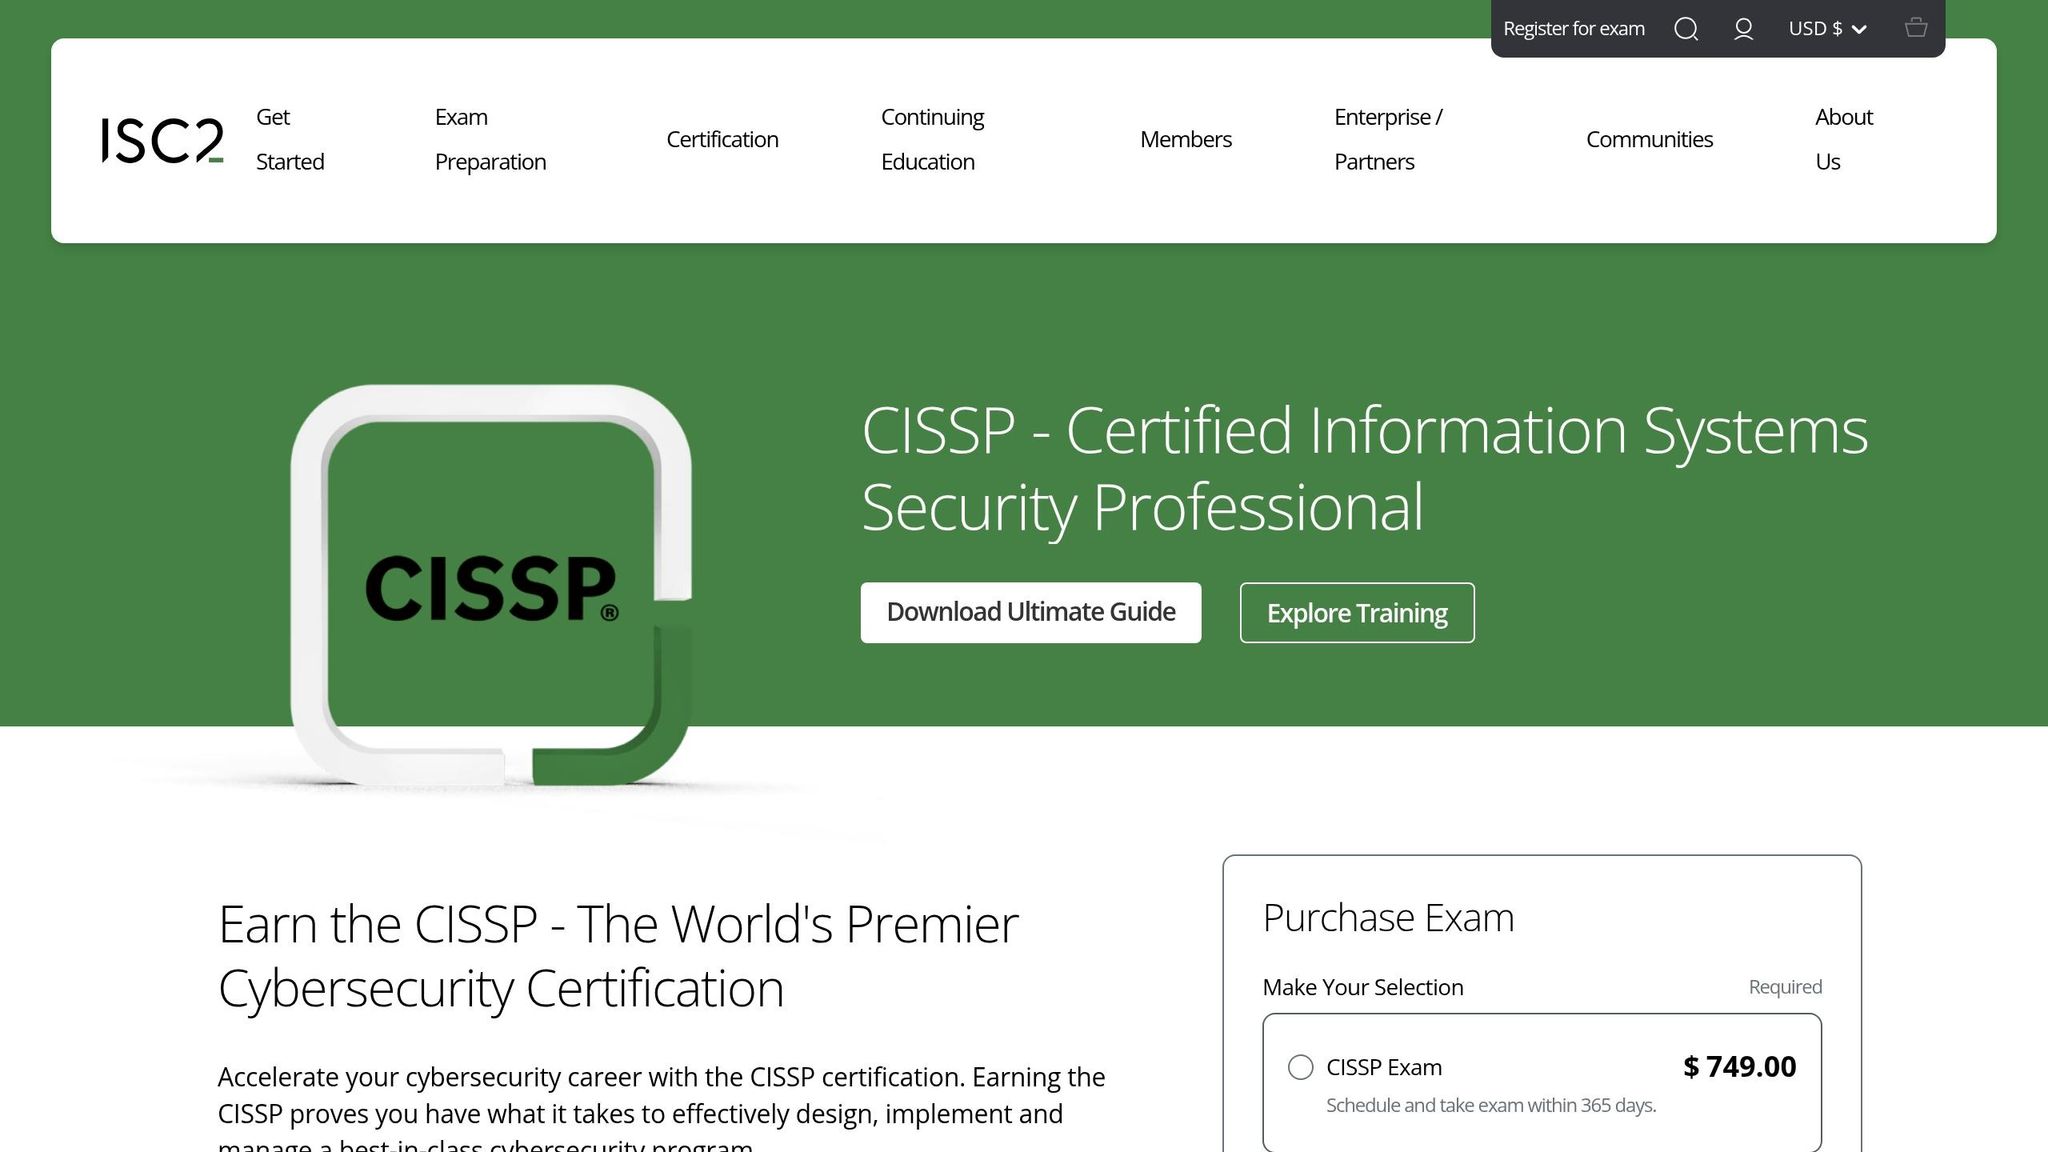This screenshot has width=2048, height=1152.
Task: Navigate to the Members menu
Action: click(1185, 139)
